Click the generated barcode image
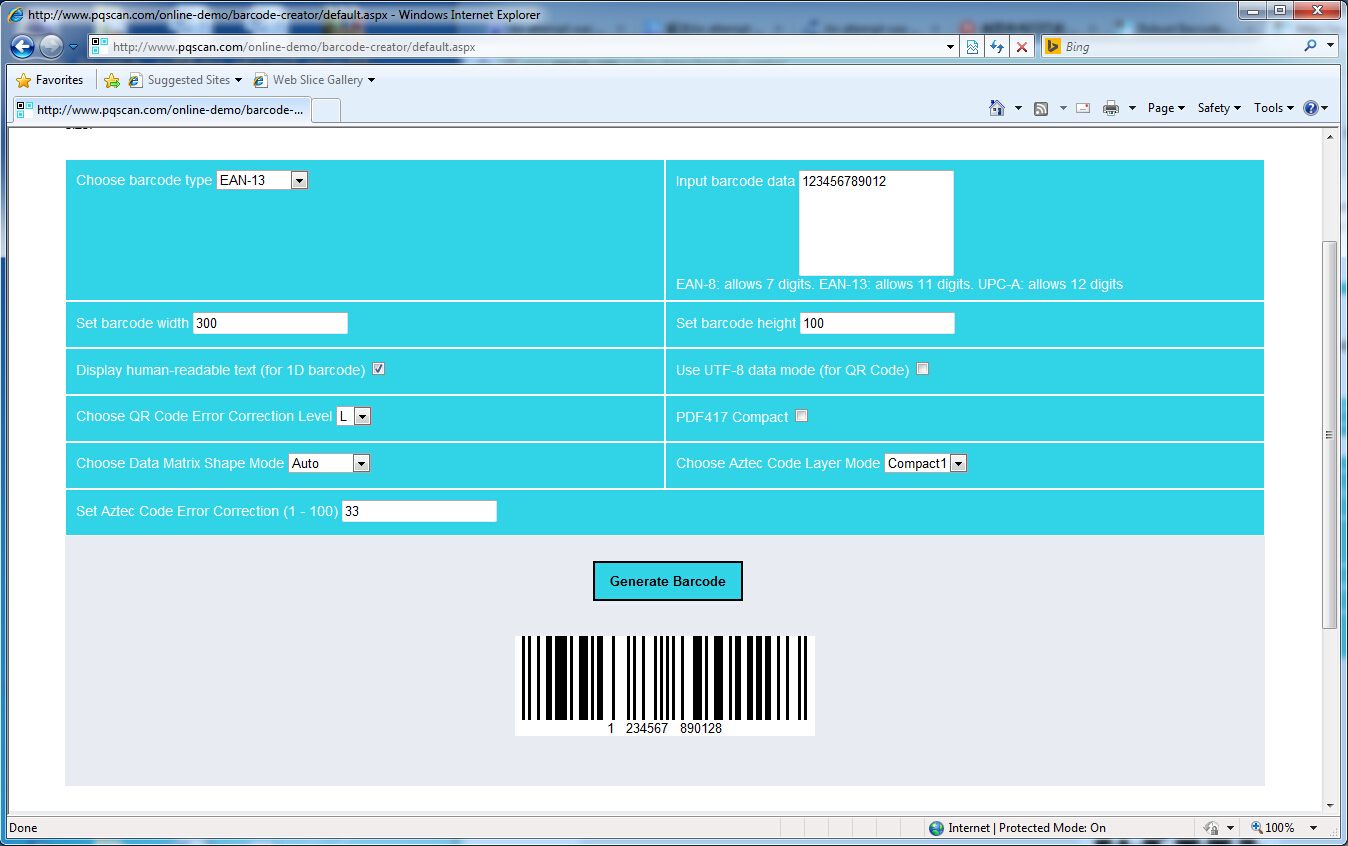 coord(665,686)
